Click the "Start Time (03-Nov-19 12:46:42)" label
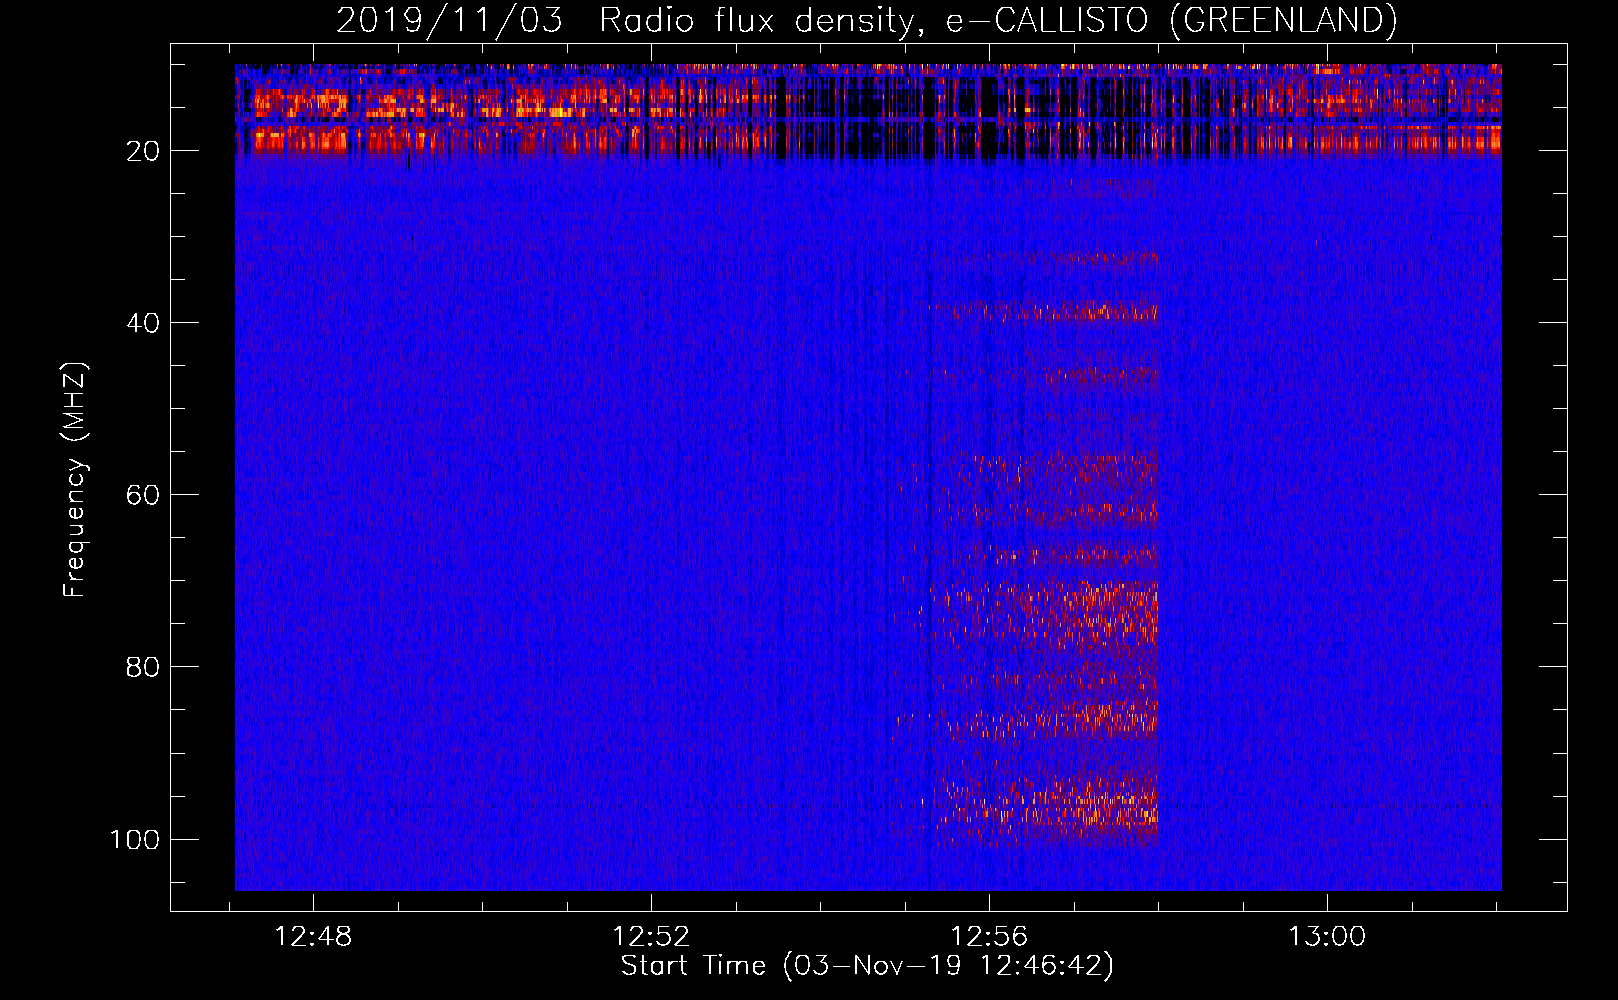 coord(867,966)
